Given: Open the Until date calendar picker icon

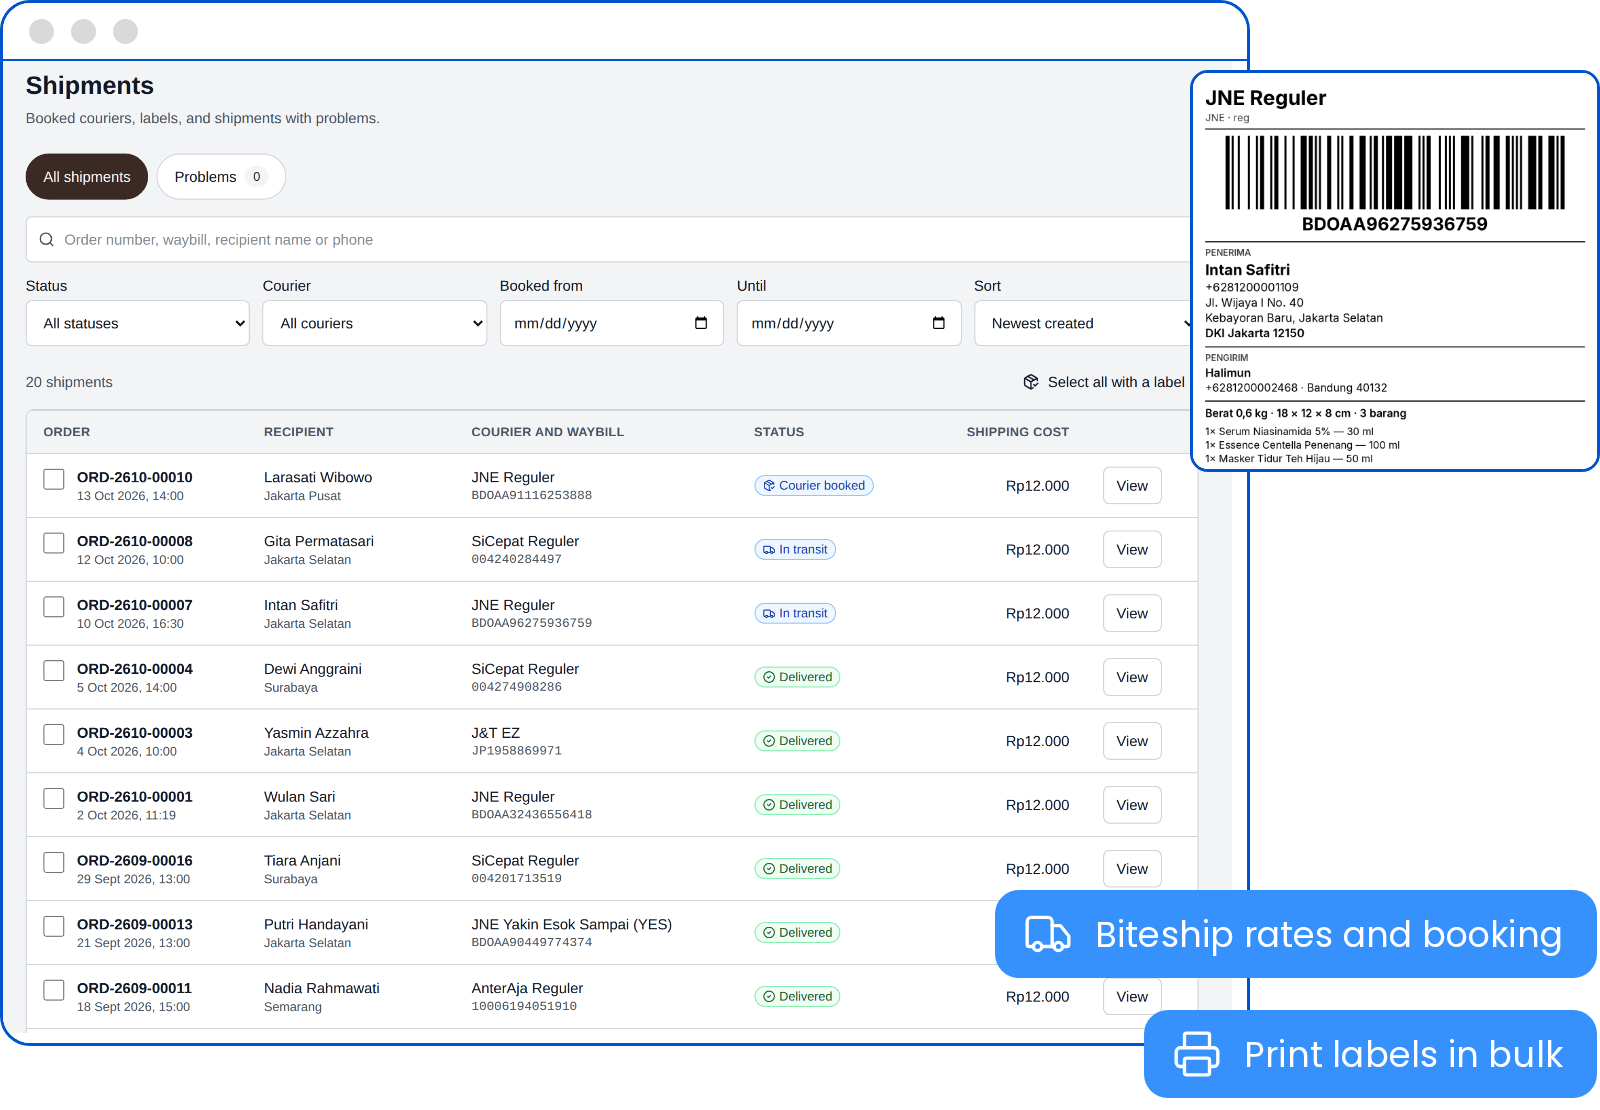Looking at the screenshot, I should click(x=938, y=323).
